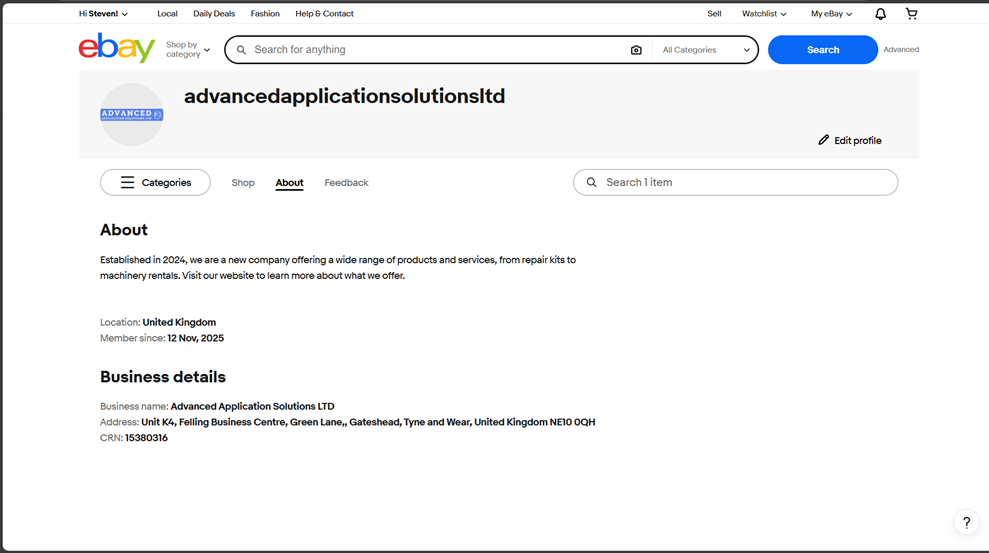Click the hamburger icon in Categories button
The height and width of the screenshot is (553, 989).
[127, 183]
